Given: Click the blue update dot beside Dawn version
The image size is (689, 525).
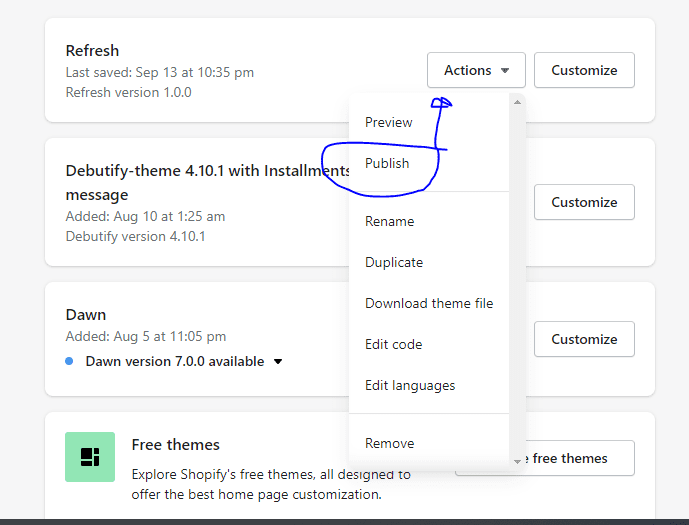Looking at the screenshot, I should (69, 361).
